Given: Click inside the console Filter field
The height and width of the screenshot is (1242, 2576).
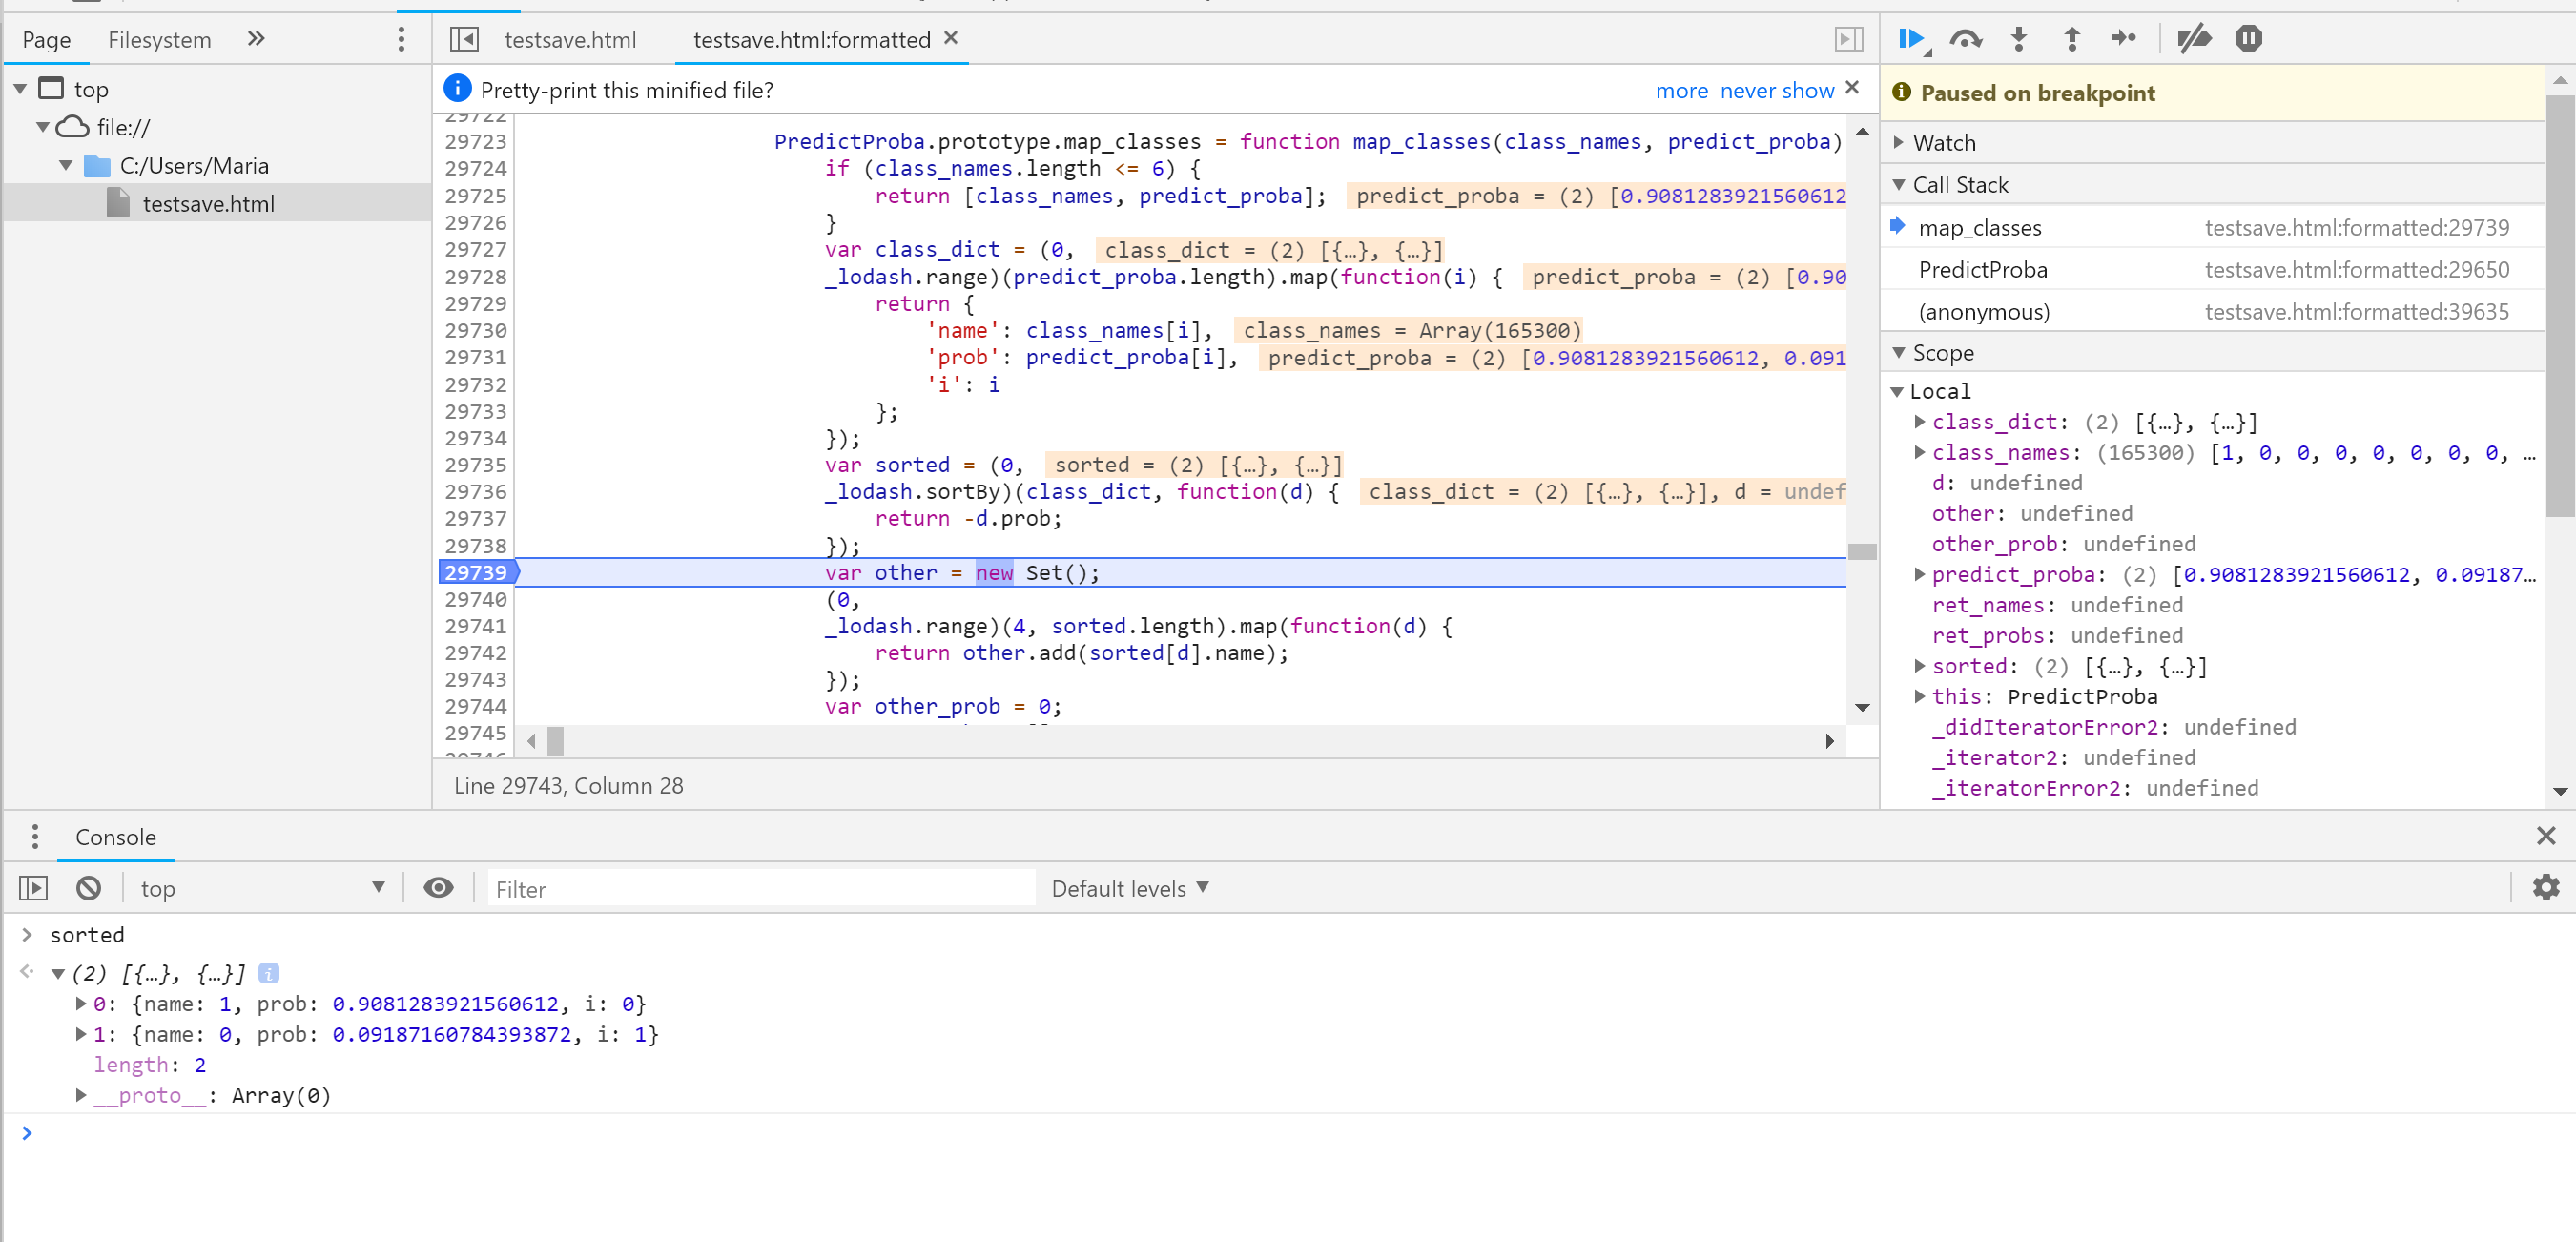Looking at the screenshot, I should (760, 887).
